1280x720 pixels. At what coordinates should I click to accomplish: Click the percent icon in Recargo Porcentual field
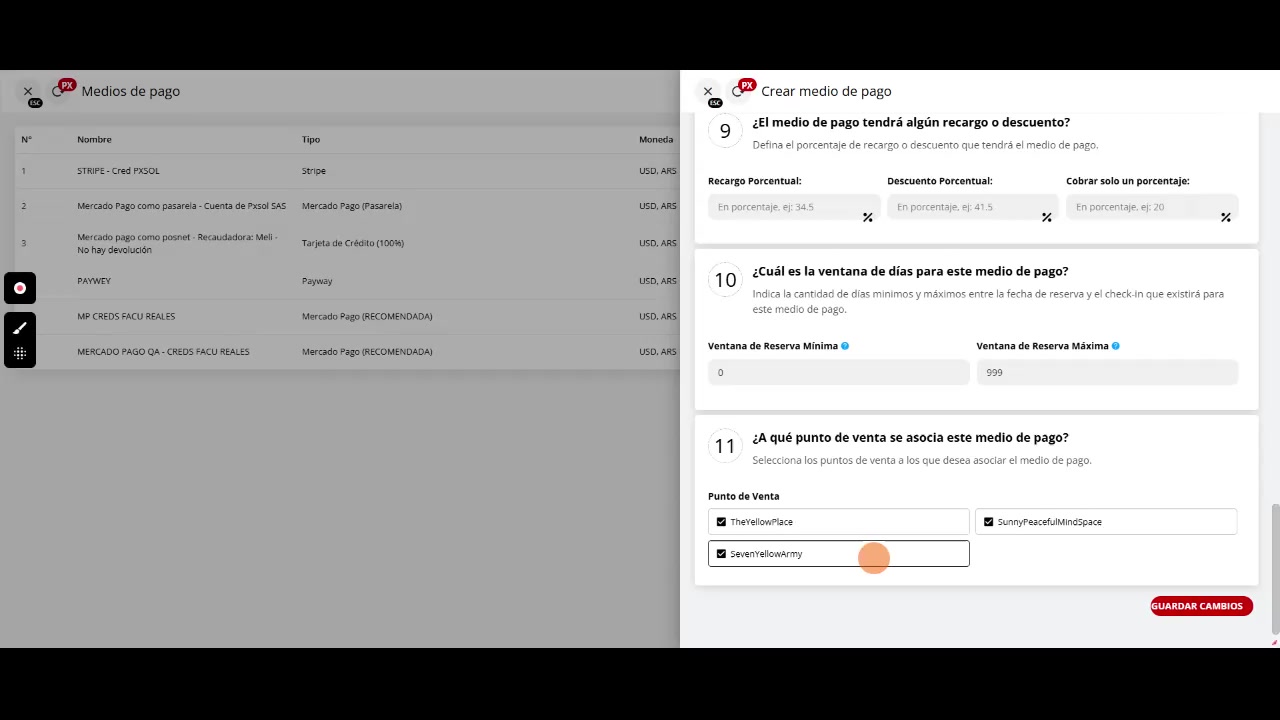click(x=867, y=217)
